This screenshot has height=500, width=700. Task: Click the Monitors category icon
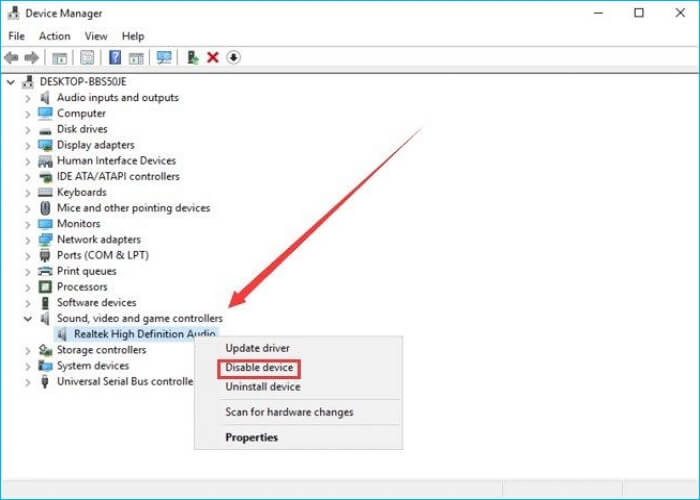[45, 224]
